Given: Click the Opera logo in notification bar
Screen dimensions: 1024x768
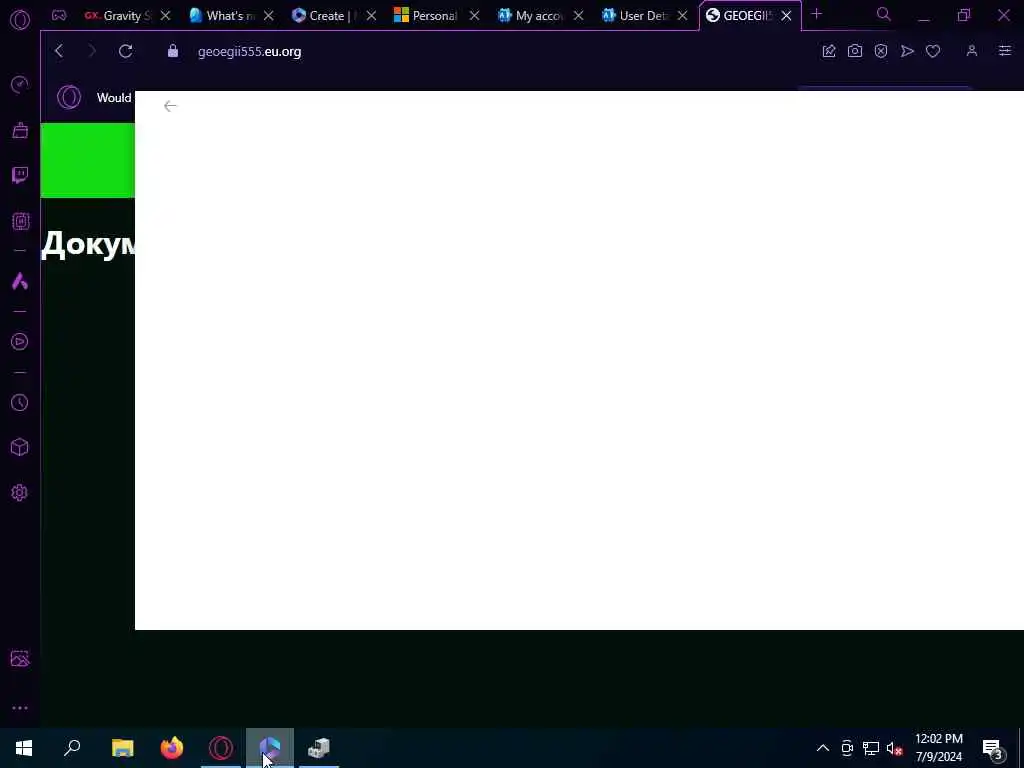Looking at the screenshot, I should pyautogui.click(x=69, y=97).
